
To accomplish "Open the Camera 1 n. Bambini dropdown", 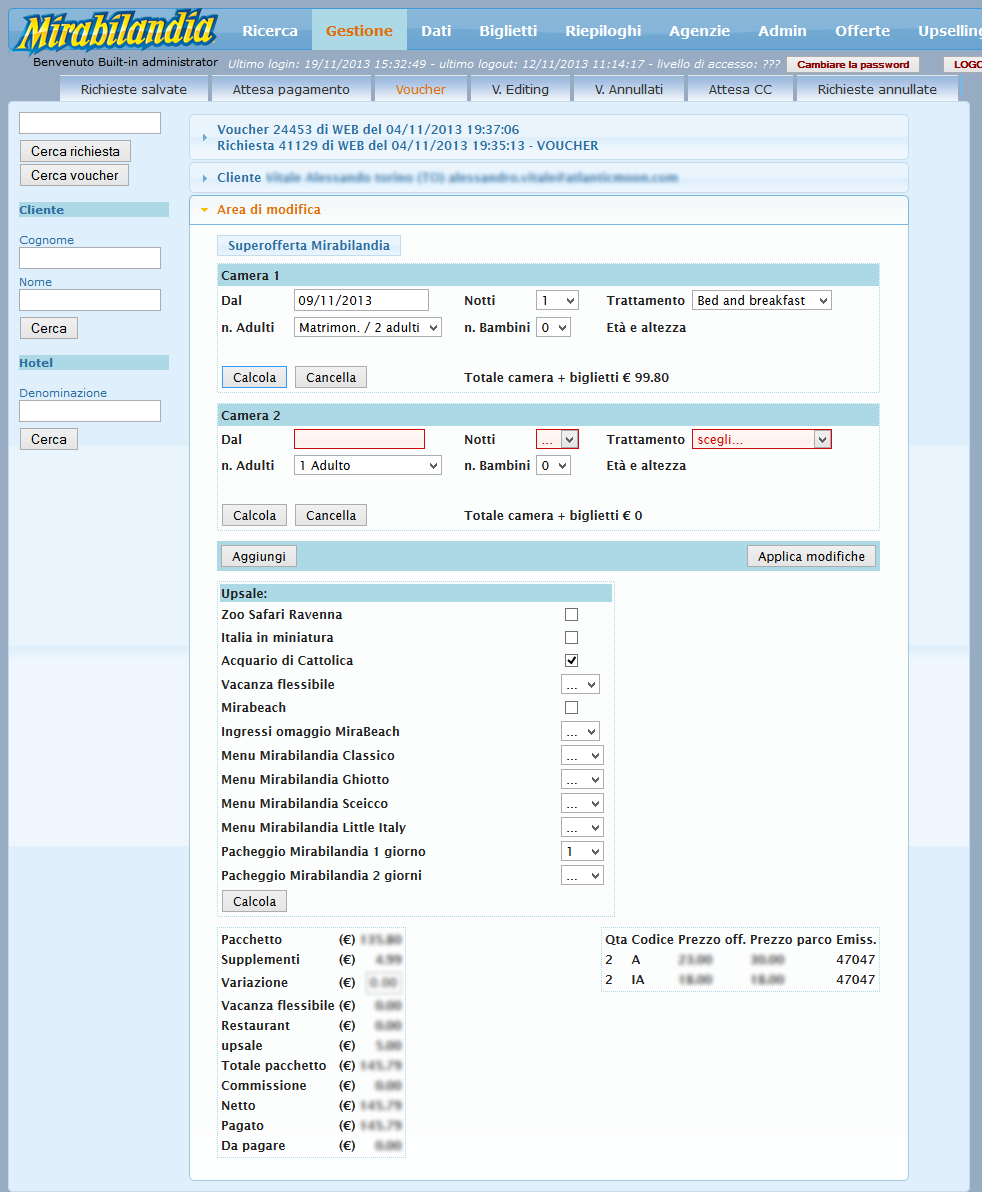I will click(553, 328).
